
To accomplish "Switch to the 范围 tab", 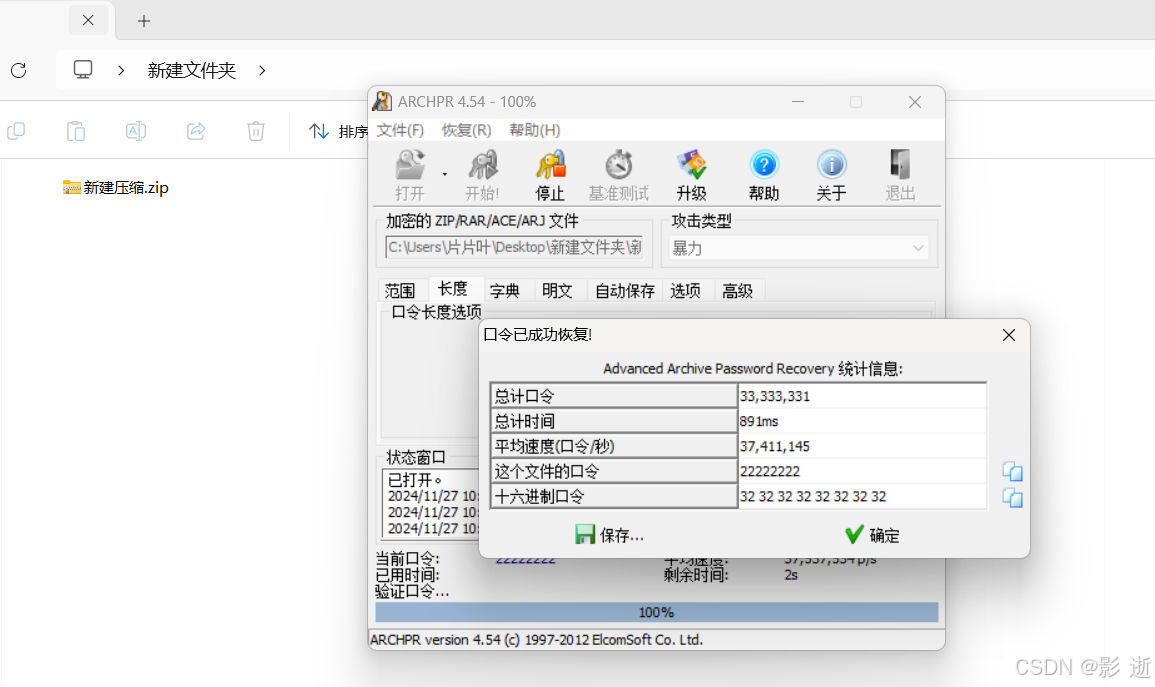I will [400, 291].
